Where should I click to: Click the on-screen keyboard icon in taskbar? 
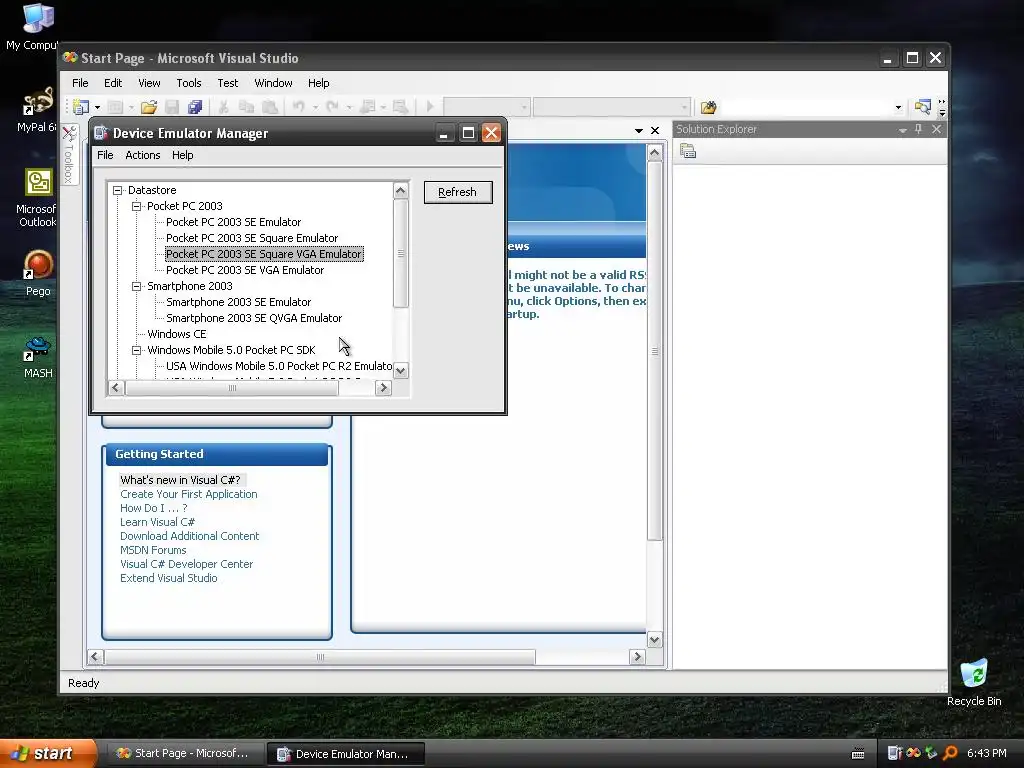pos(858,754)
